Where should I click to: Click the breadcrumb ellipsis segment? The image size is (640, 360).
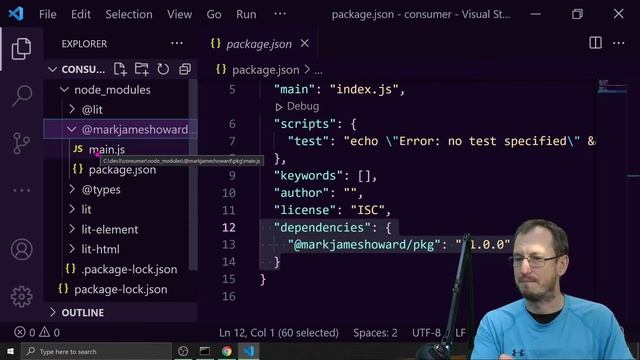click(x=318, y=70)
